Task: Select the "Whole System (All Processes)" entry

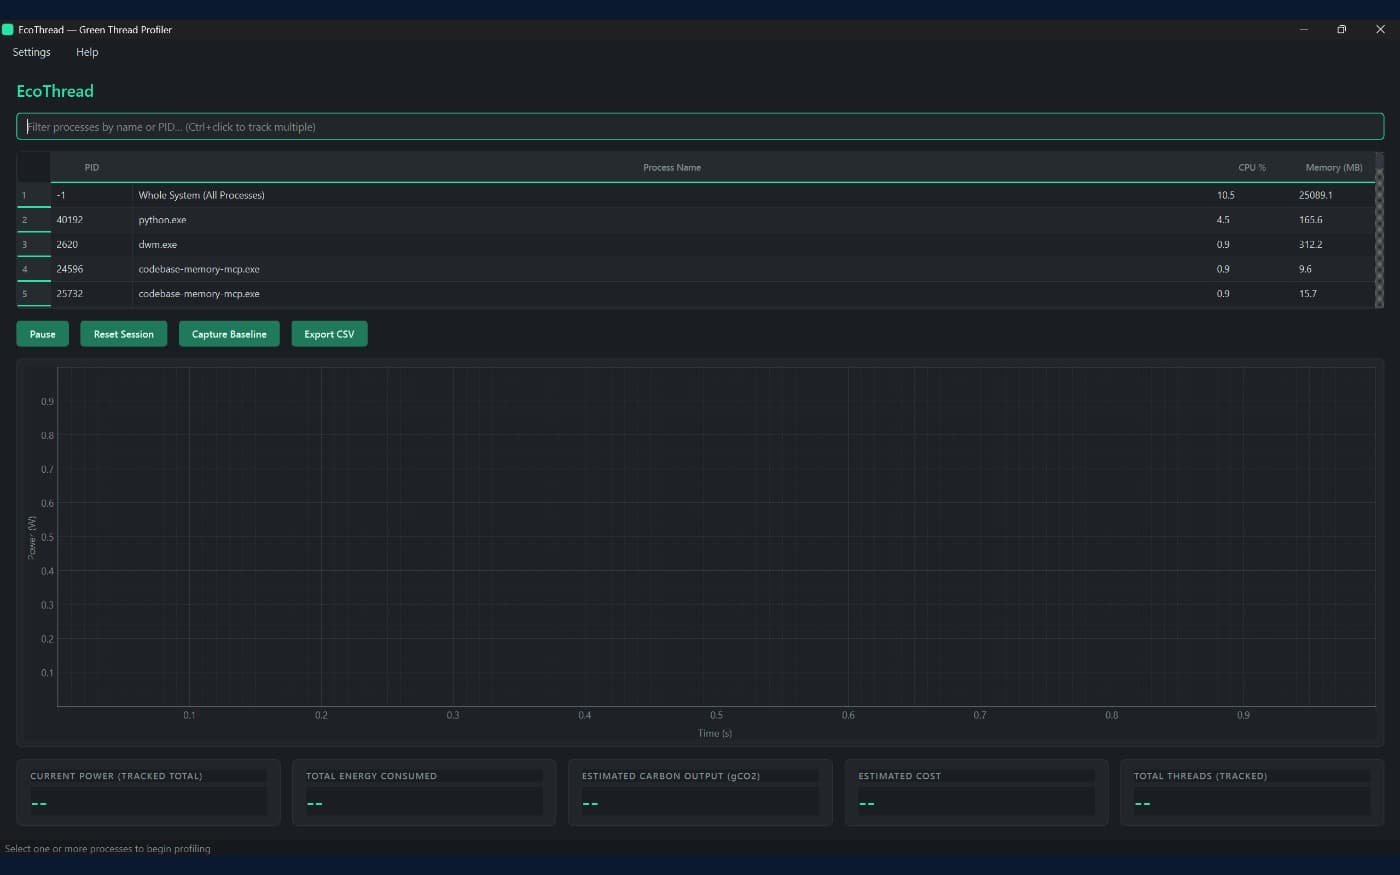Action: [201, 195]
